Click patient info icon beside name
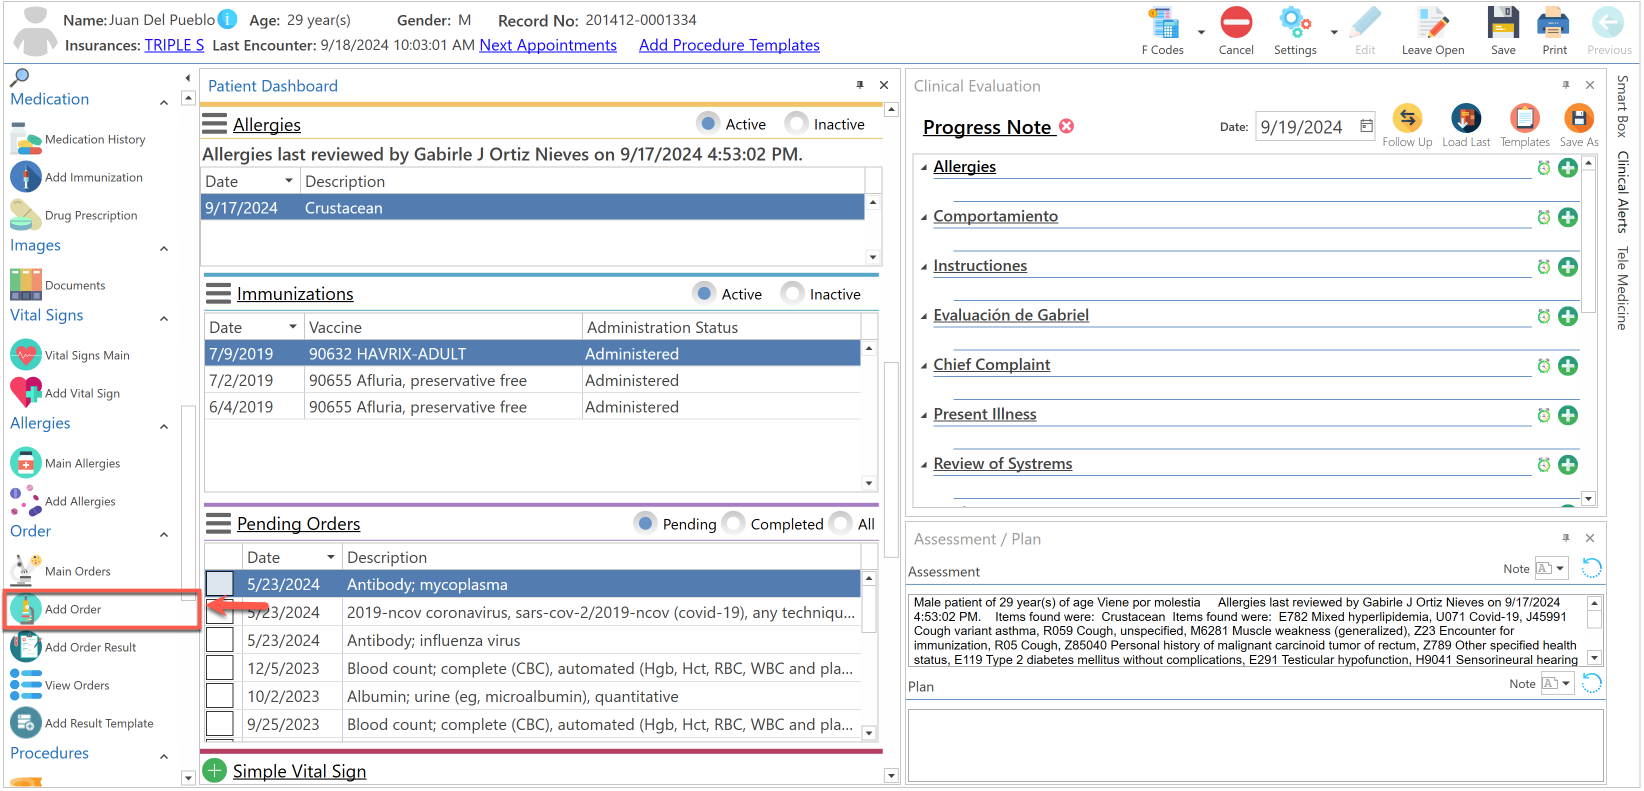This screenshot has width=1644, height=791. point(228,19)
